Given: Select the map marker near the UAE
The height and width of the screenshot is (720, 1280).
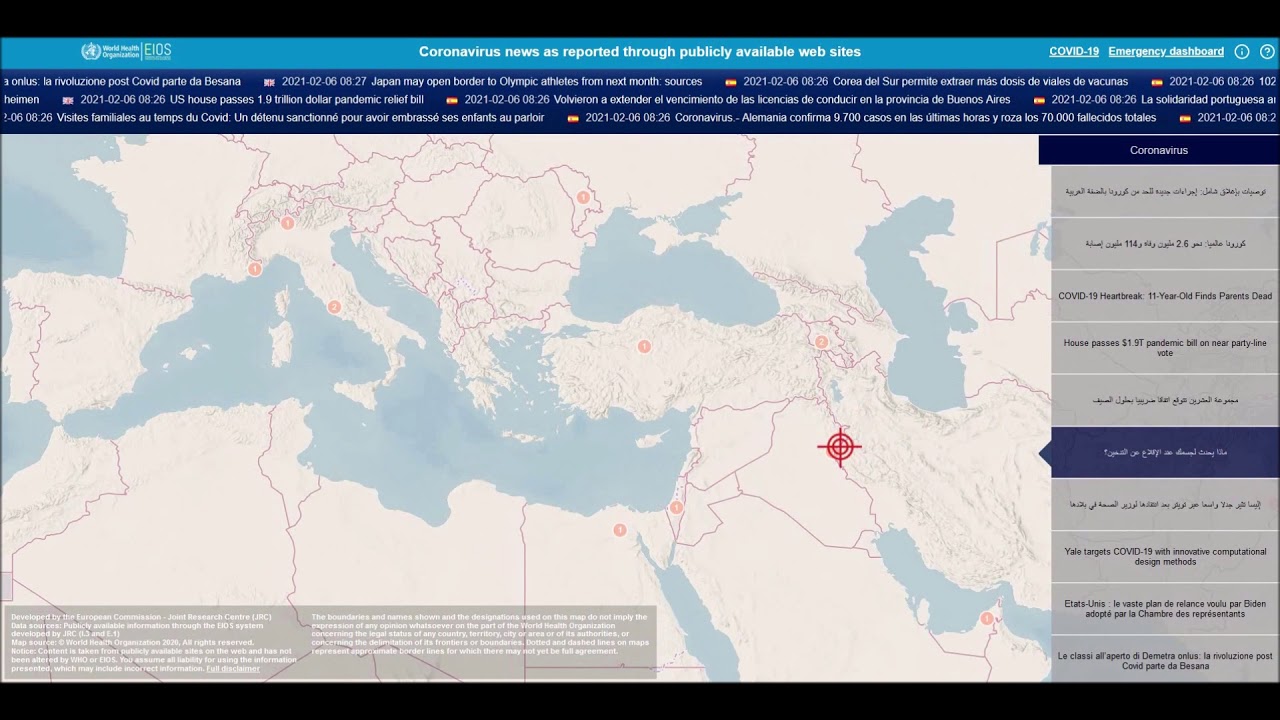Looking at the screenshot, I should 986,619.
